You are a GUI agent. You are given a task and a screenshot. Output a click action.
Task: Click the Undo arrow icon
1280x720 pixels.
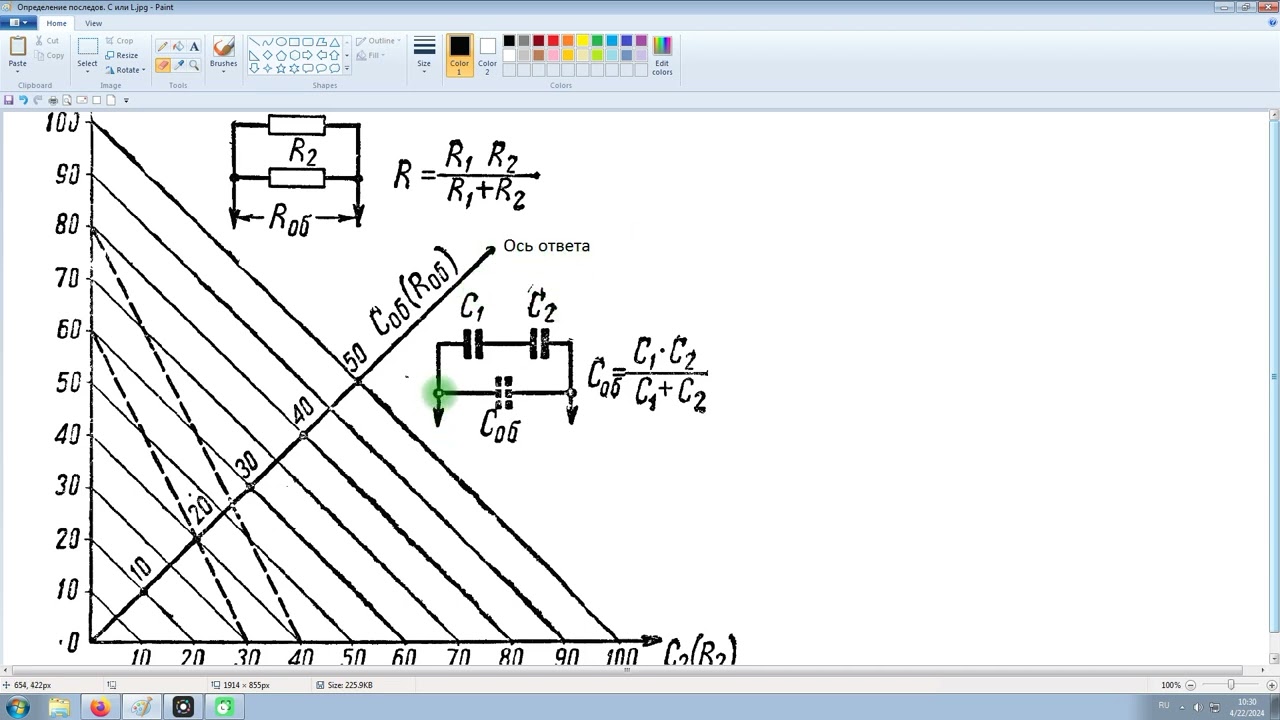[x=23, y=100]
